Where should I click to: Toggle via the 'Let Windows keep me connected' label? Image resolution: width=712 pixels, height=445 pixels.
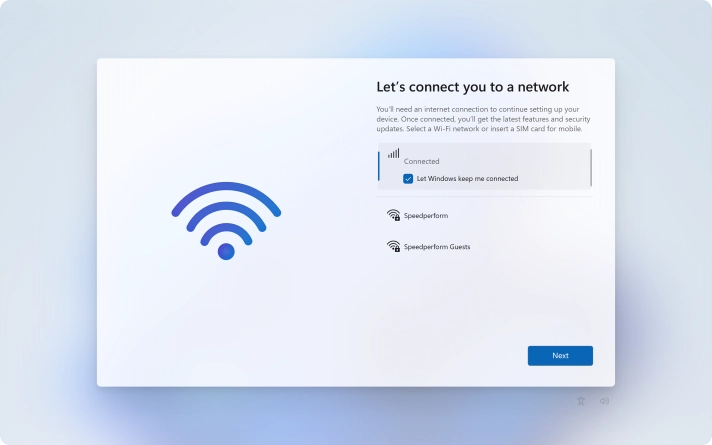[467, 178]
